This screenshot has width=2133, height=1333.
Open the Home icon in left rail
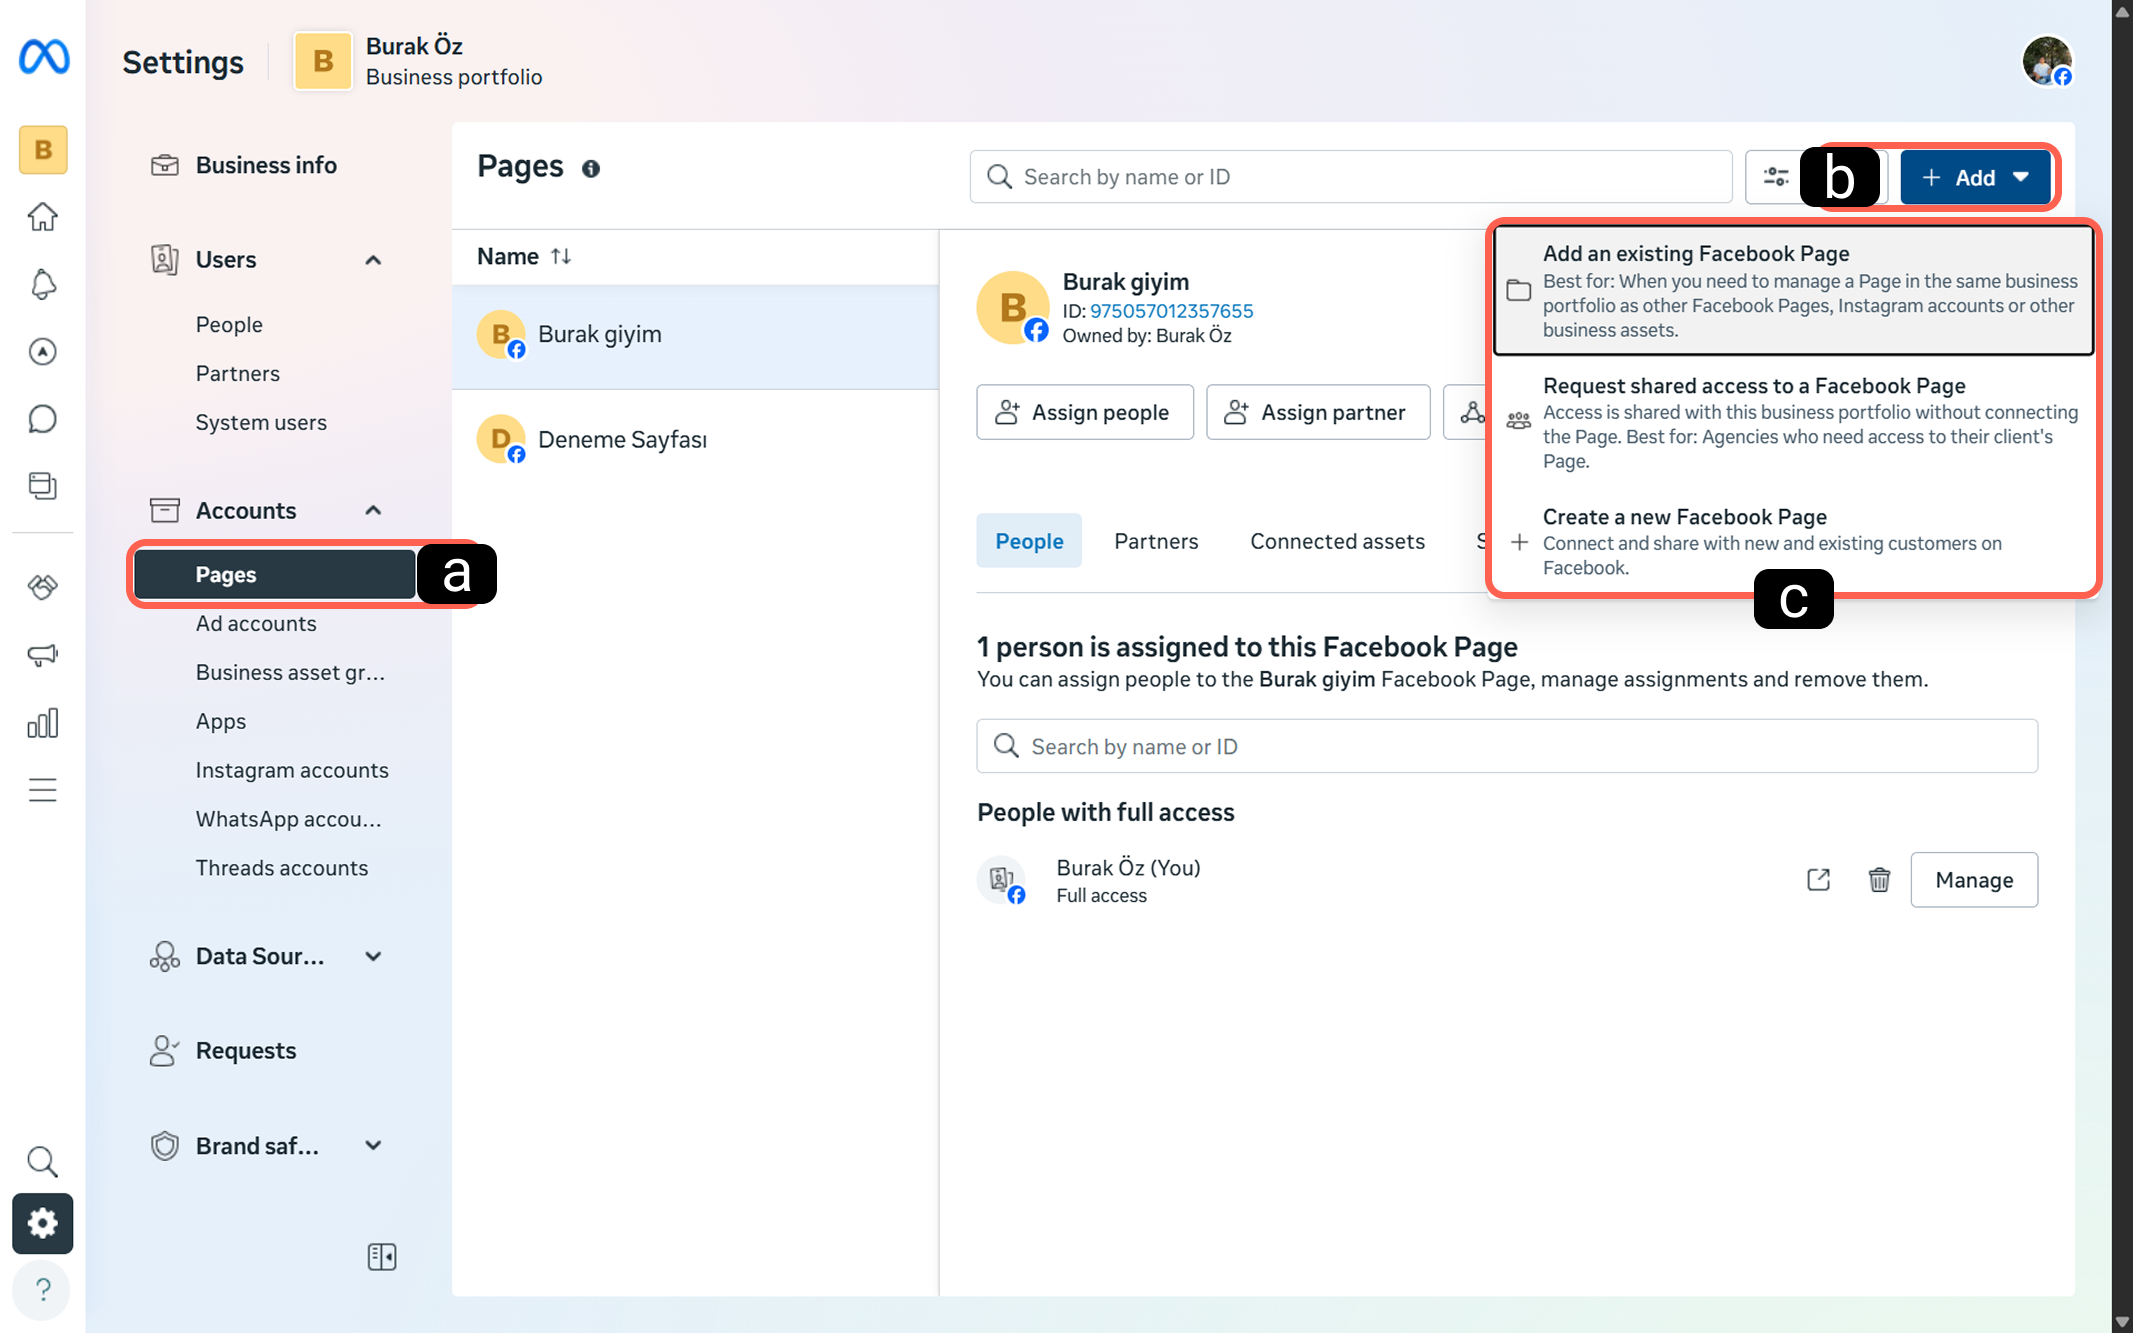point(43,216)
